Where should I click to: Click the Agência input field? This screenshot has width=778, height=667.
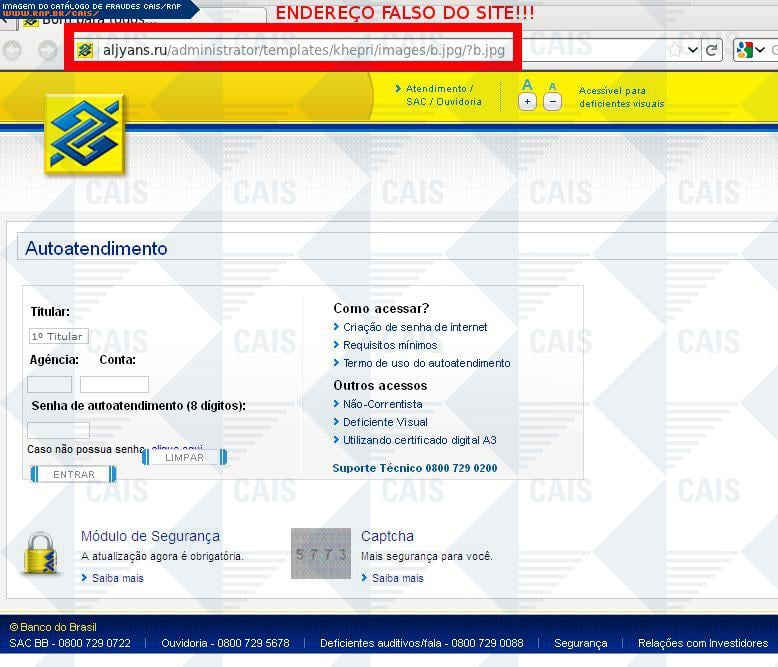[x=49, y=384]
